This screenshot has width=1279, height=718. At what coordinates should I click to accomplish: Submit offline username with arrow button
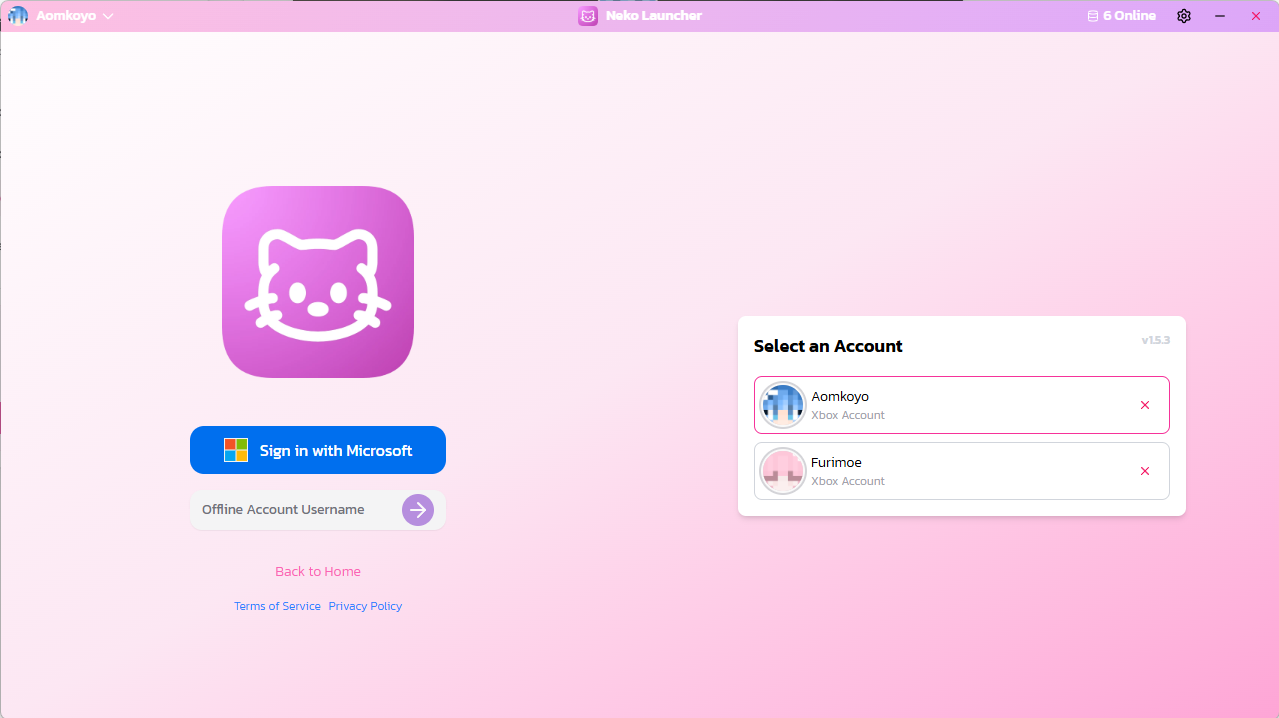418,510
